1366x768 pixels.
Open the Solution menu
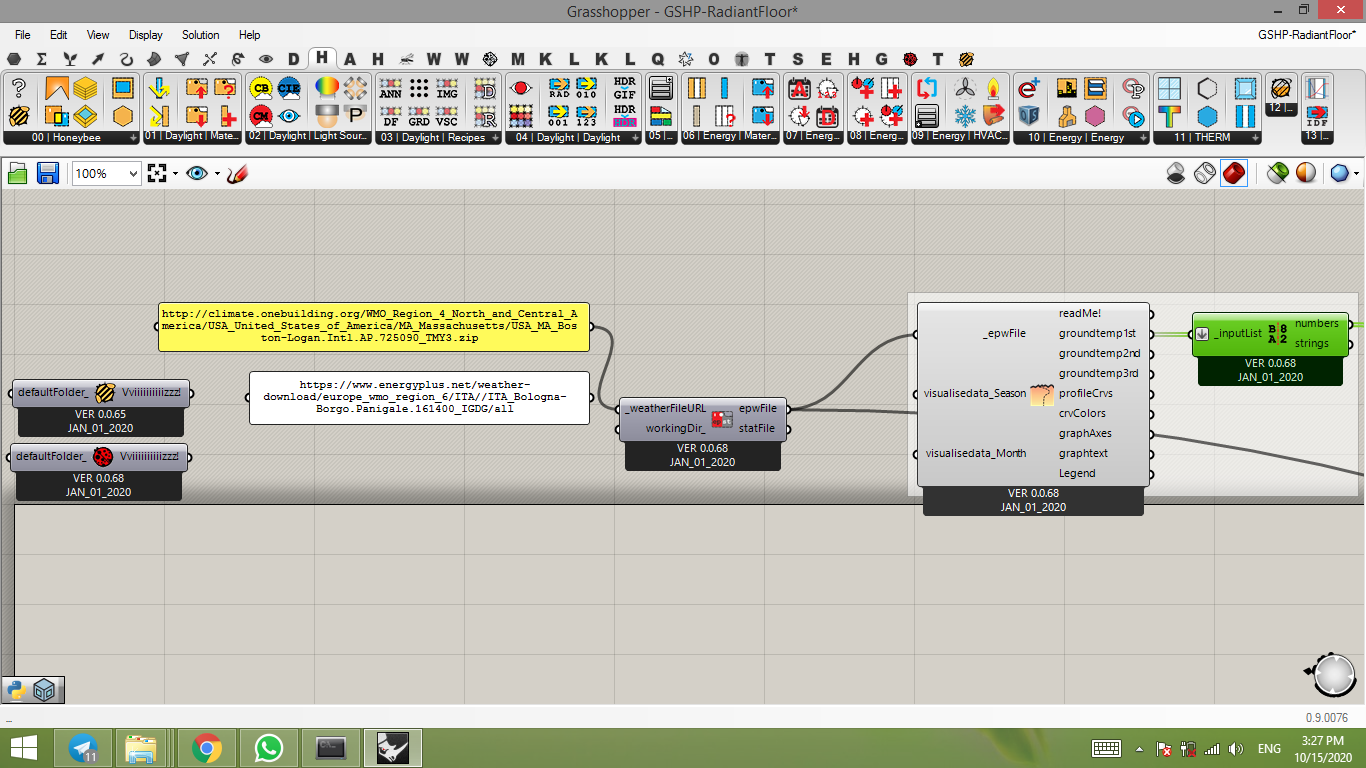[200, 35]
